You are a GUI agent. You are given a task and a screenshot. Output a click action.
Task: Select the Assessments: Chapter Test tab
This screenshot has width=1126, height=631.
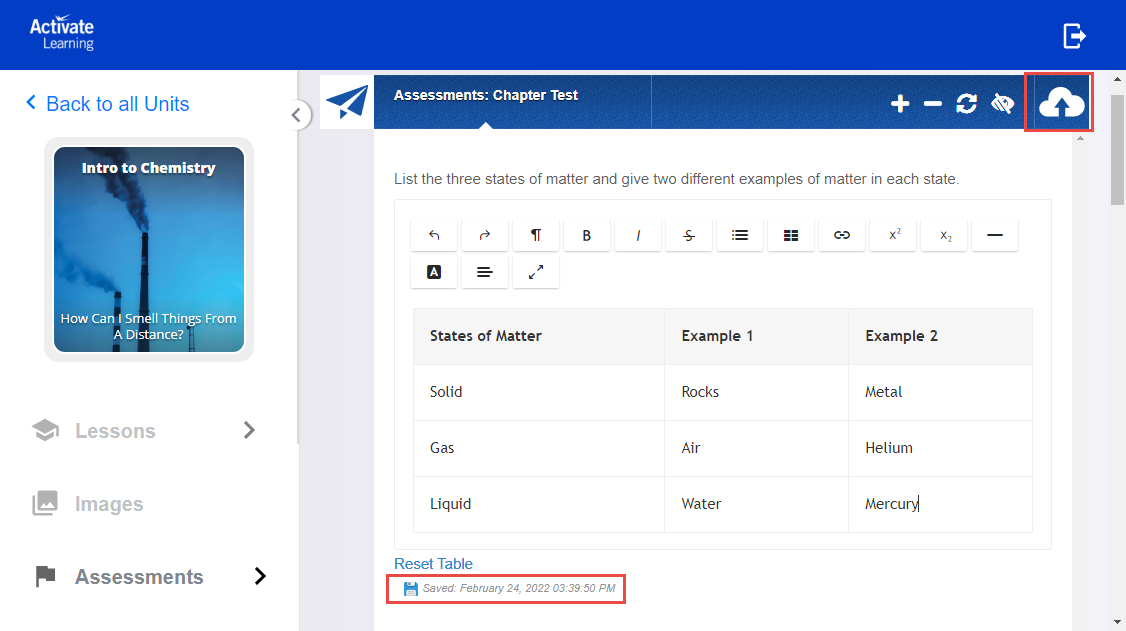[485, 95]
